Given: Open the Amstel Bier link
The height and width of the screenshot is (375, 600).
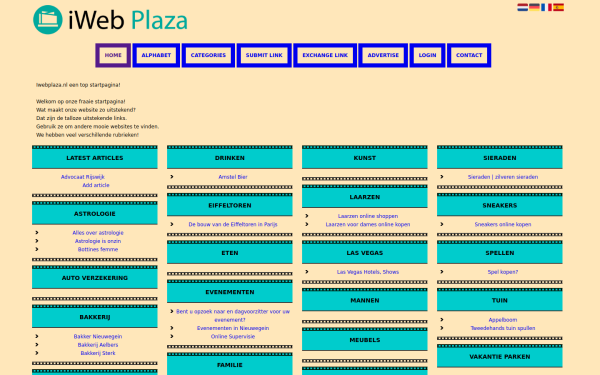Looking at the screenshot, I should click(233, 177).
